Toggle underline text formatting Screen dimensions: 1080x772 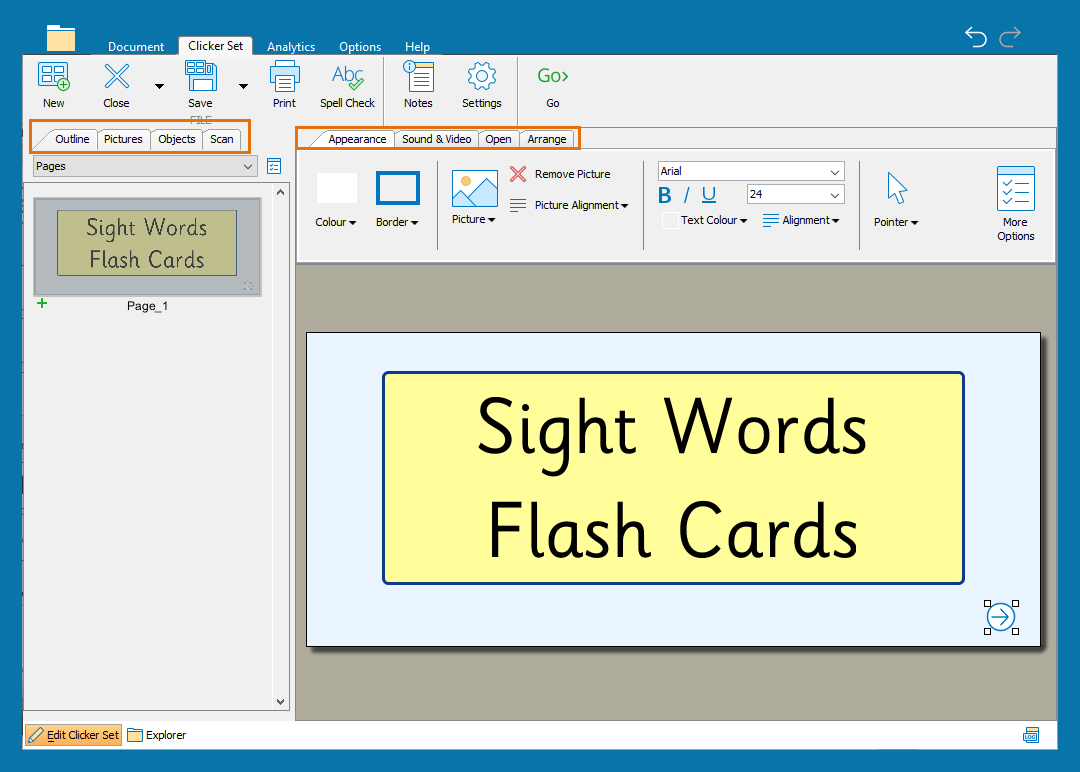pyautogui.click(x=709, y=195)
